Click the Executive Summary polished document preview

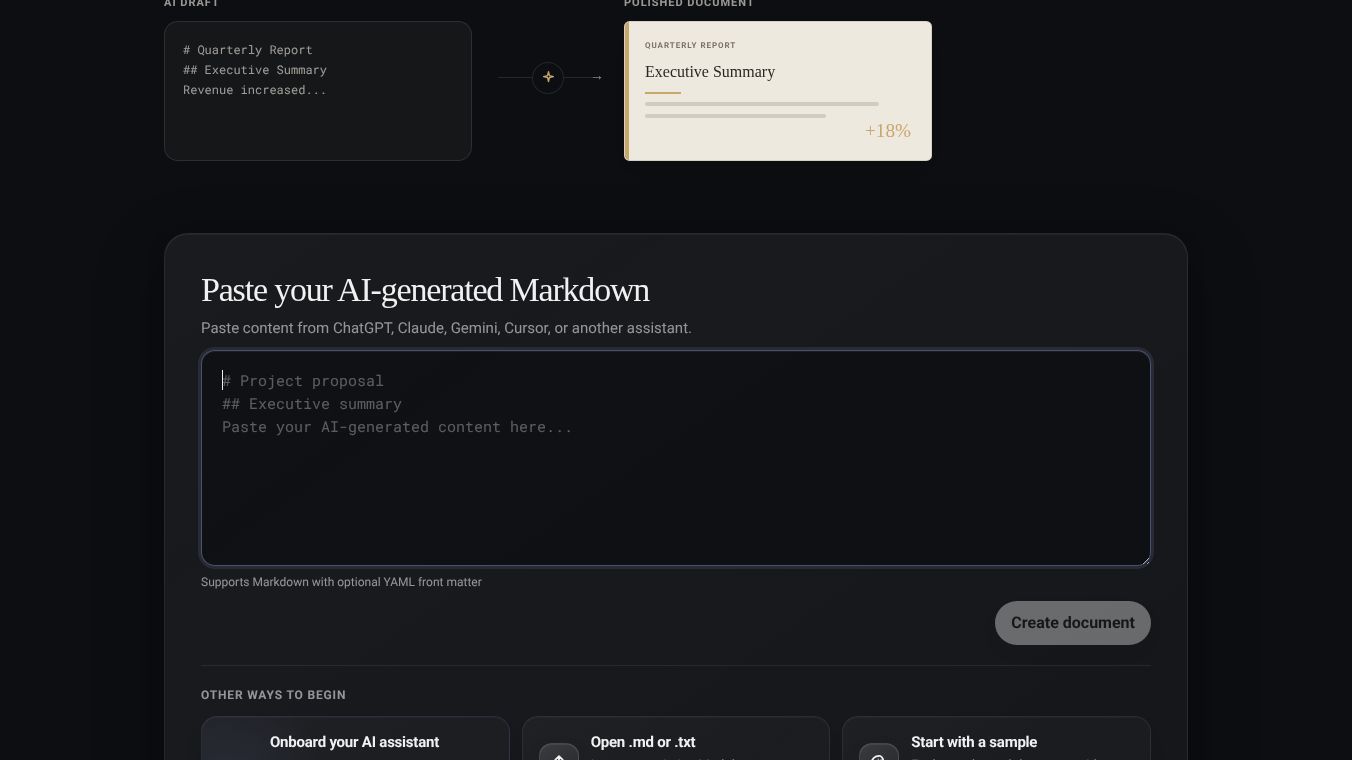pos(778,91)
